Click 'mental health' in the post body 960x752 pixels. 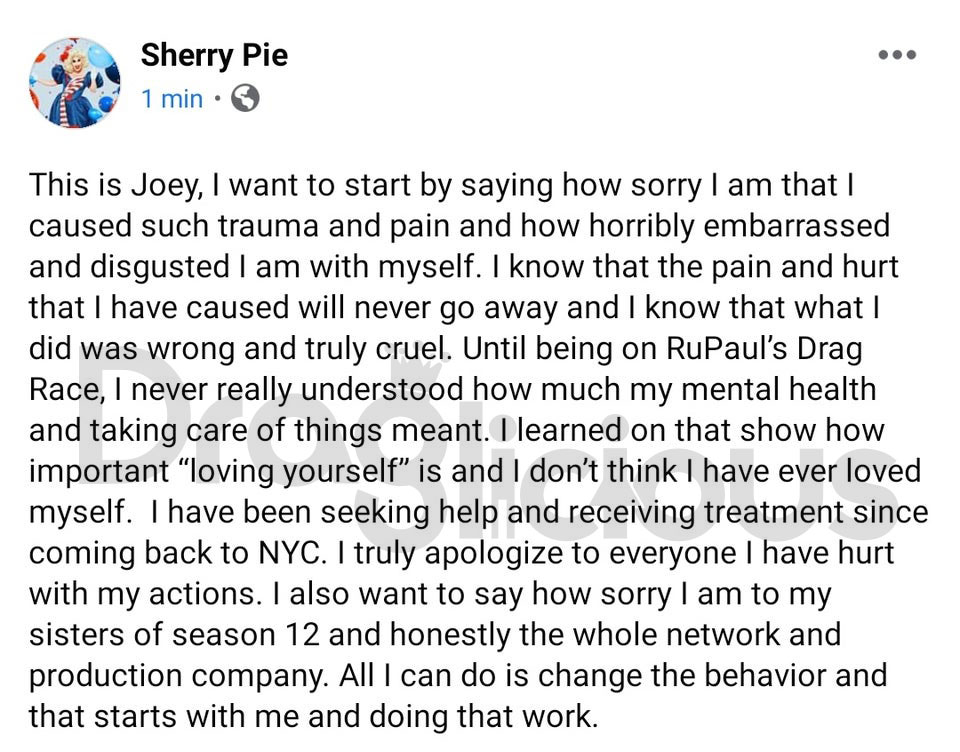[778, 389]
